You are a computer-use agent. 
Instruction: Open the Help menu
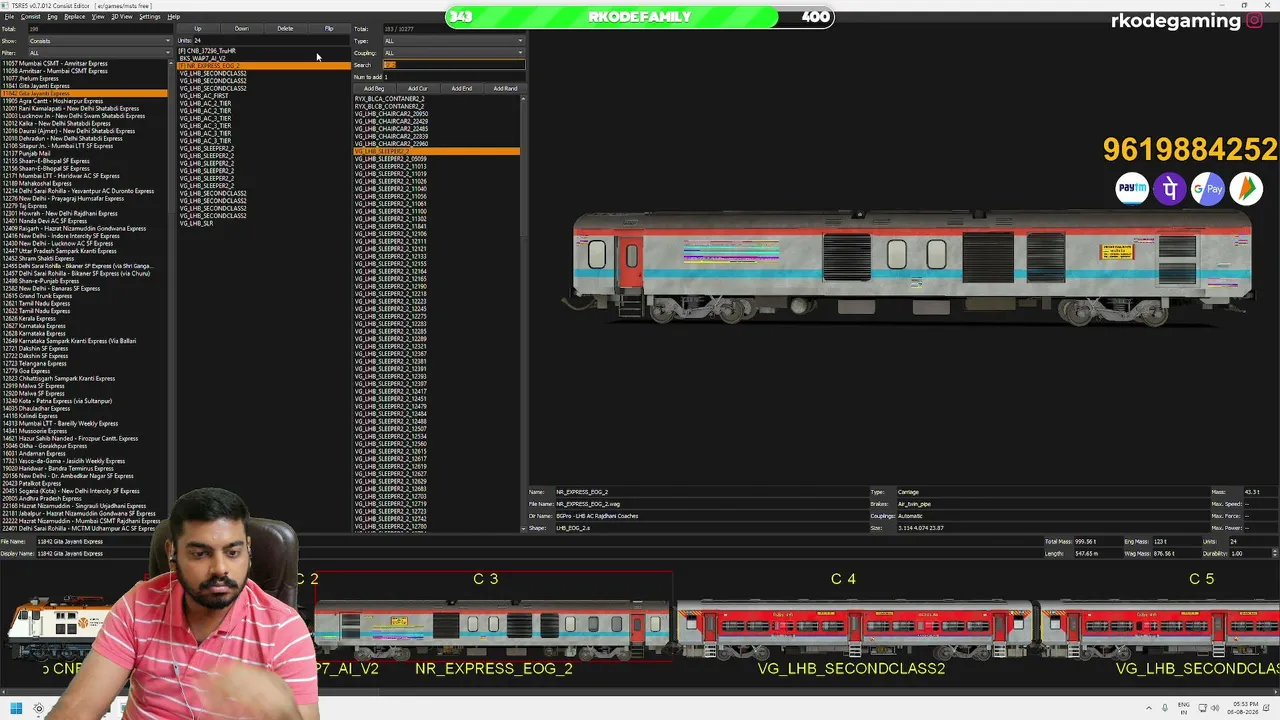(x=173, y=17)
